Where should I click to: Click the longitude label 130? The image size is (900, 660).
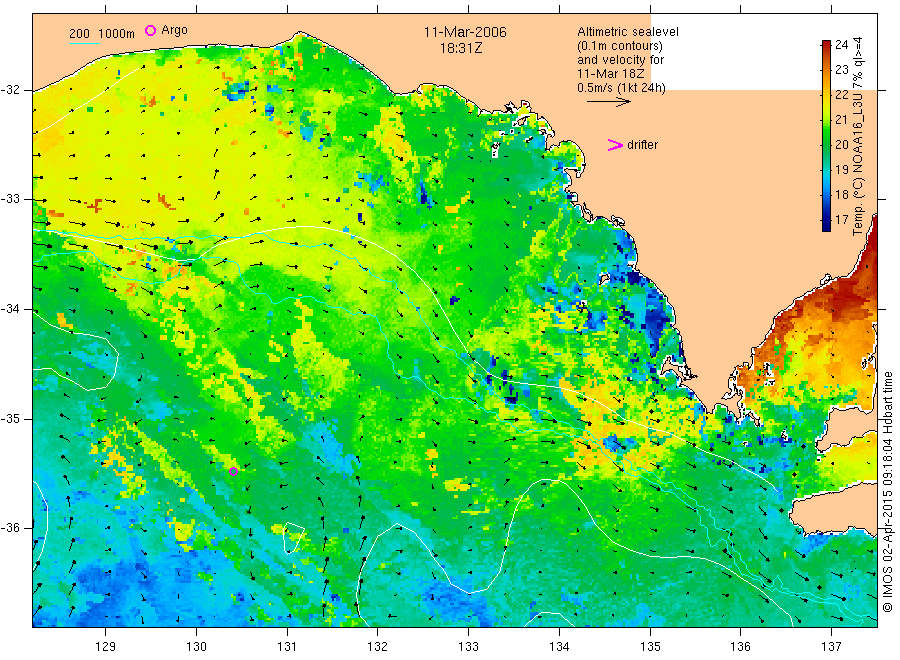(x=196, y=647)
